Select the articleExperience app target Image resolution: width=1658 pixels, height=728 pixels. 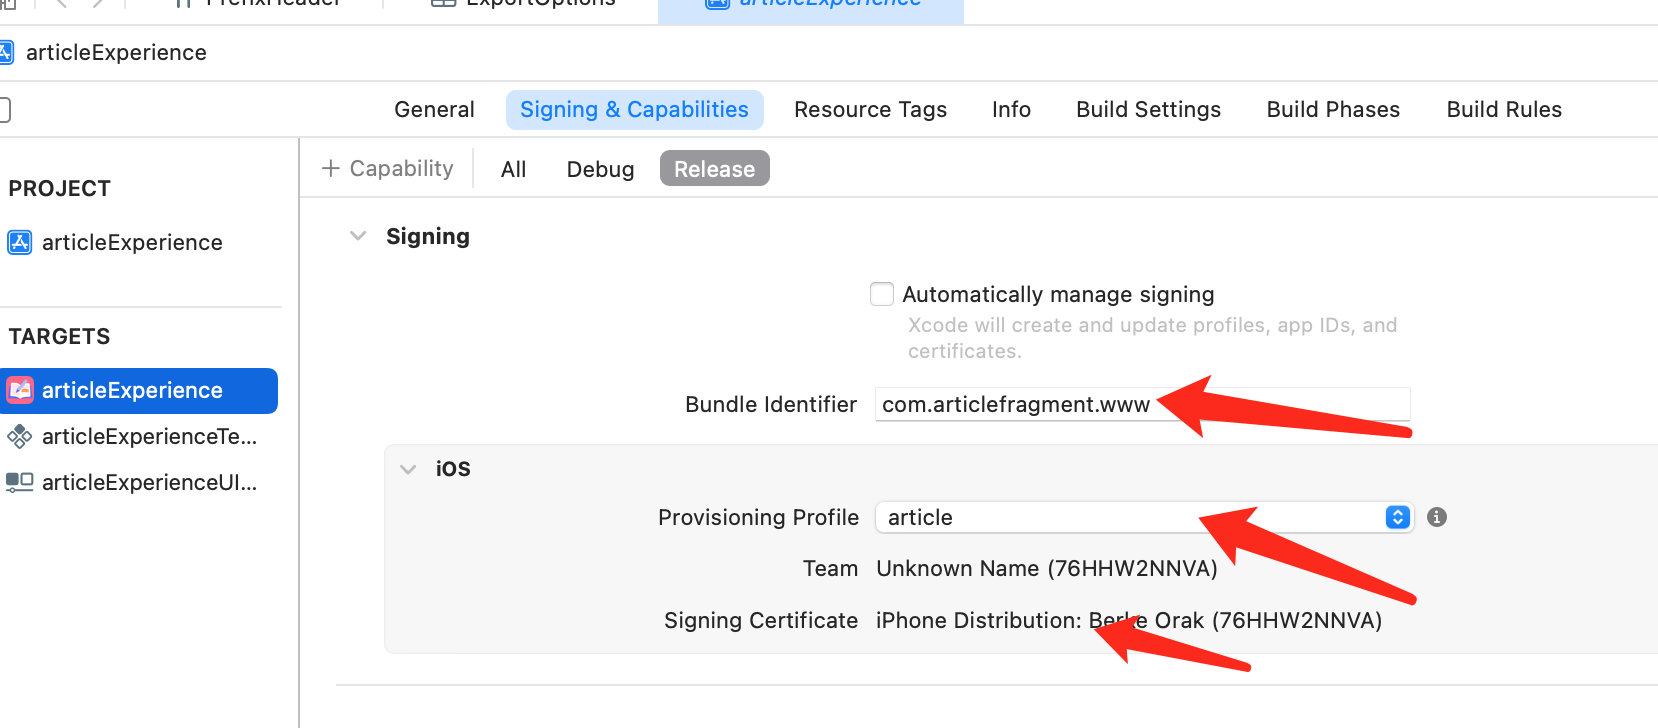click(139, 391)
